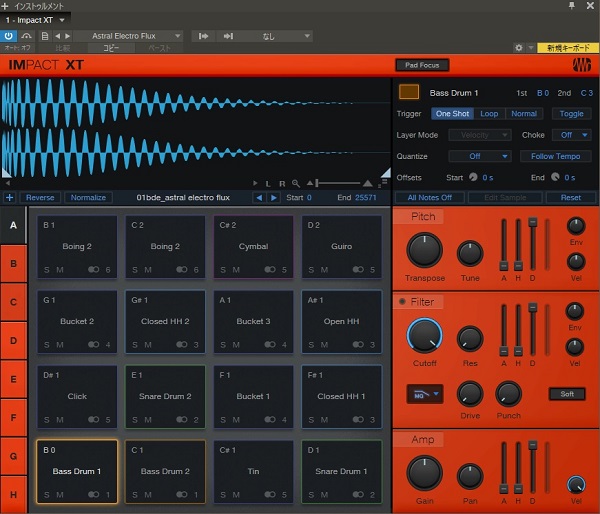Enable the Filter power toggle

point(402,301)
